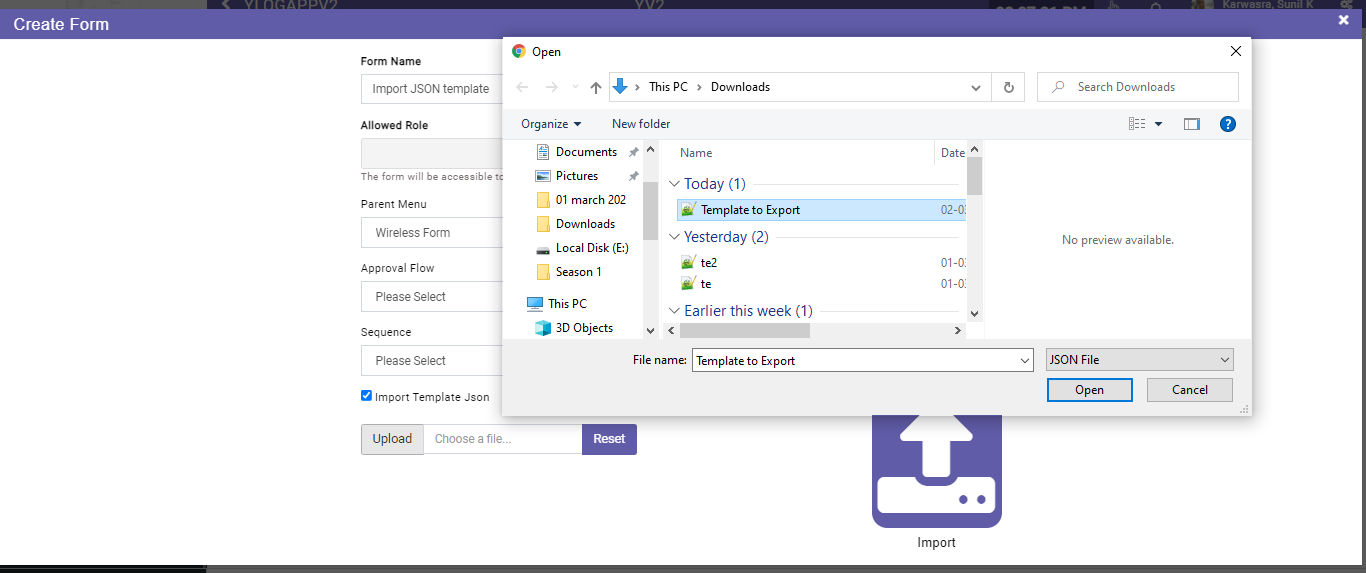Screen dimensions: 1366x573
Task: Collapse the Earlier this week (1) group
Action: click(x=675, y=311)
